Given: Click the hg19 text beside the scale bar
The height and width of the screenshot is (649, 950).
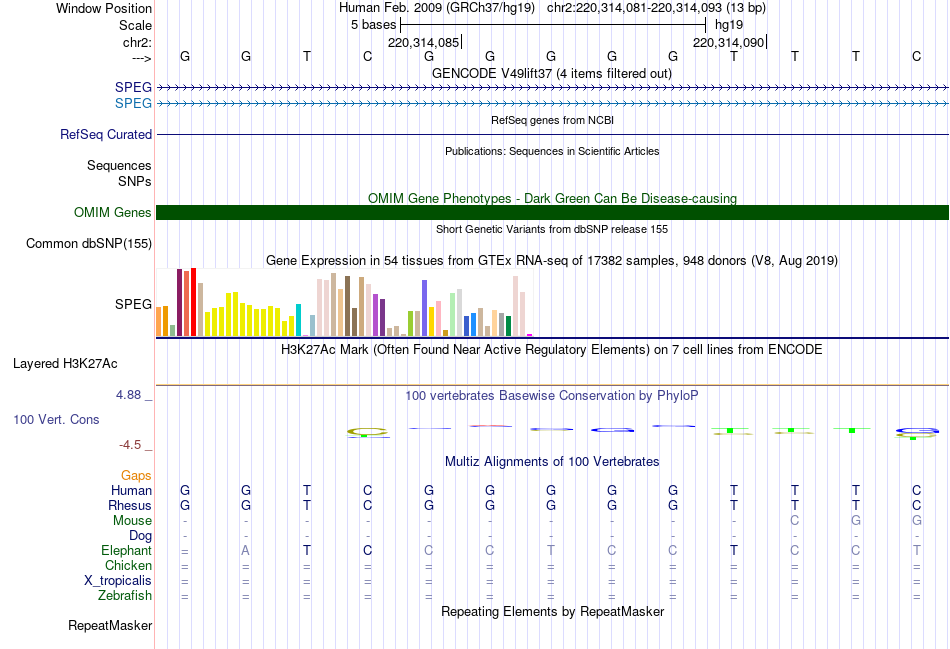Looking at the screenshot, I should tap(729, 25).
